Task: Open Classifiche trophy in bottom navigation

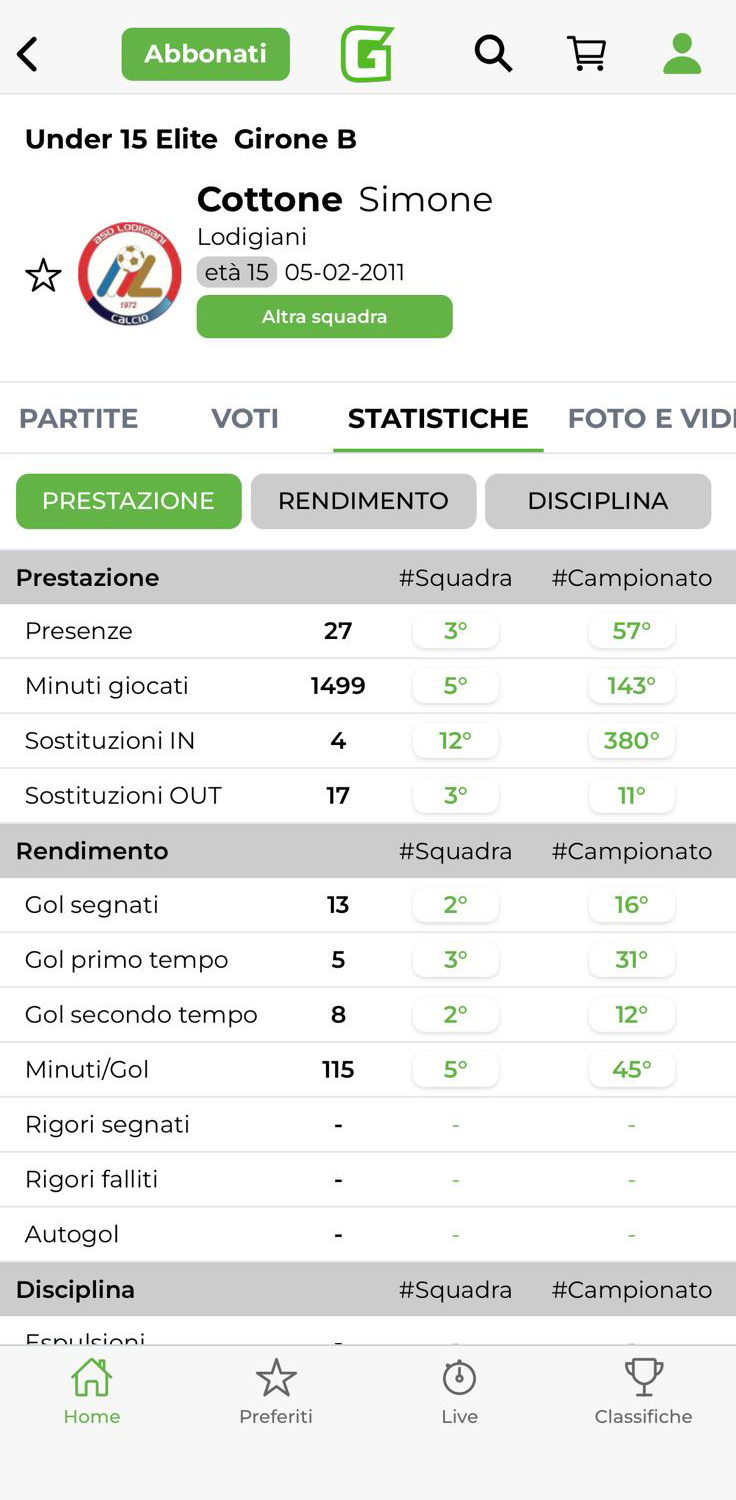Action: pos(643,1390)
